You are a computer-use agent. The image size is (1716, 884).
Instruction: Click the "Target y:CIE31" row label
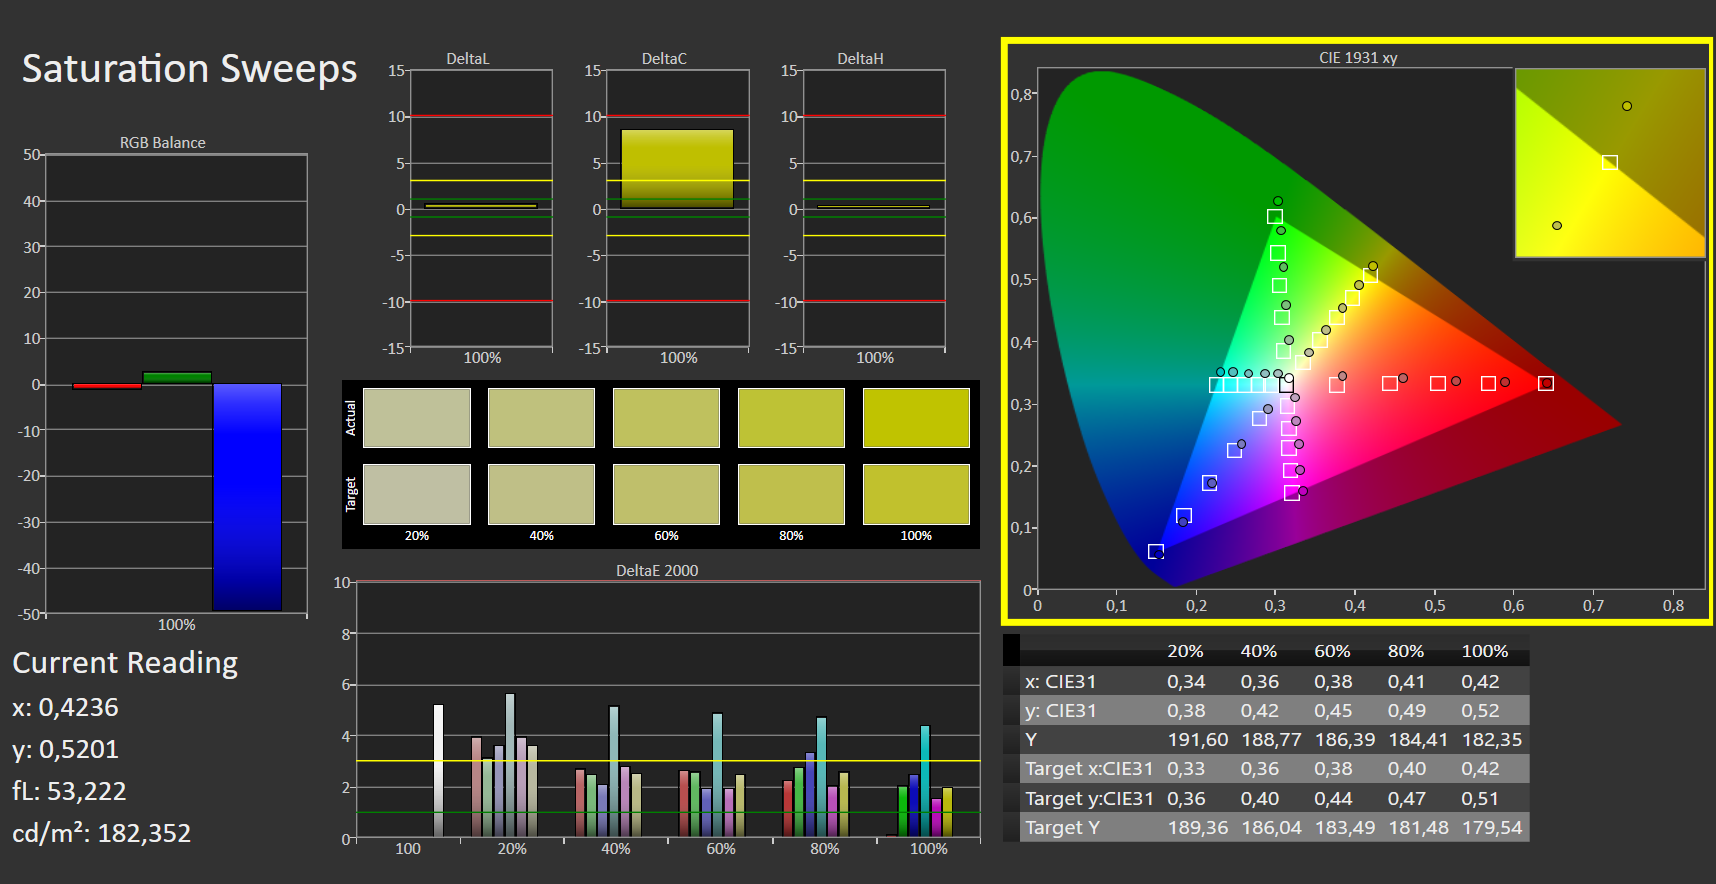click(x=1089, y=799)
